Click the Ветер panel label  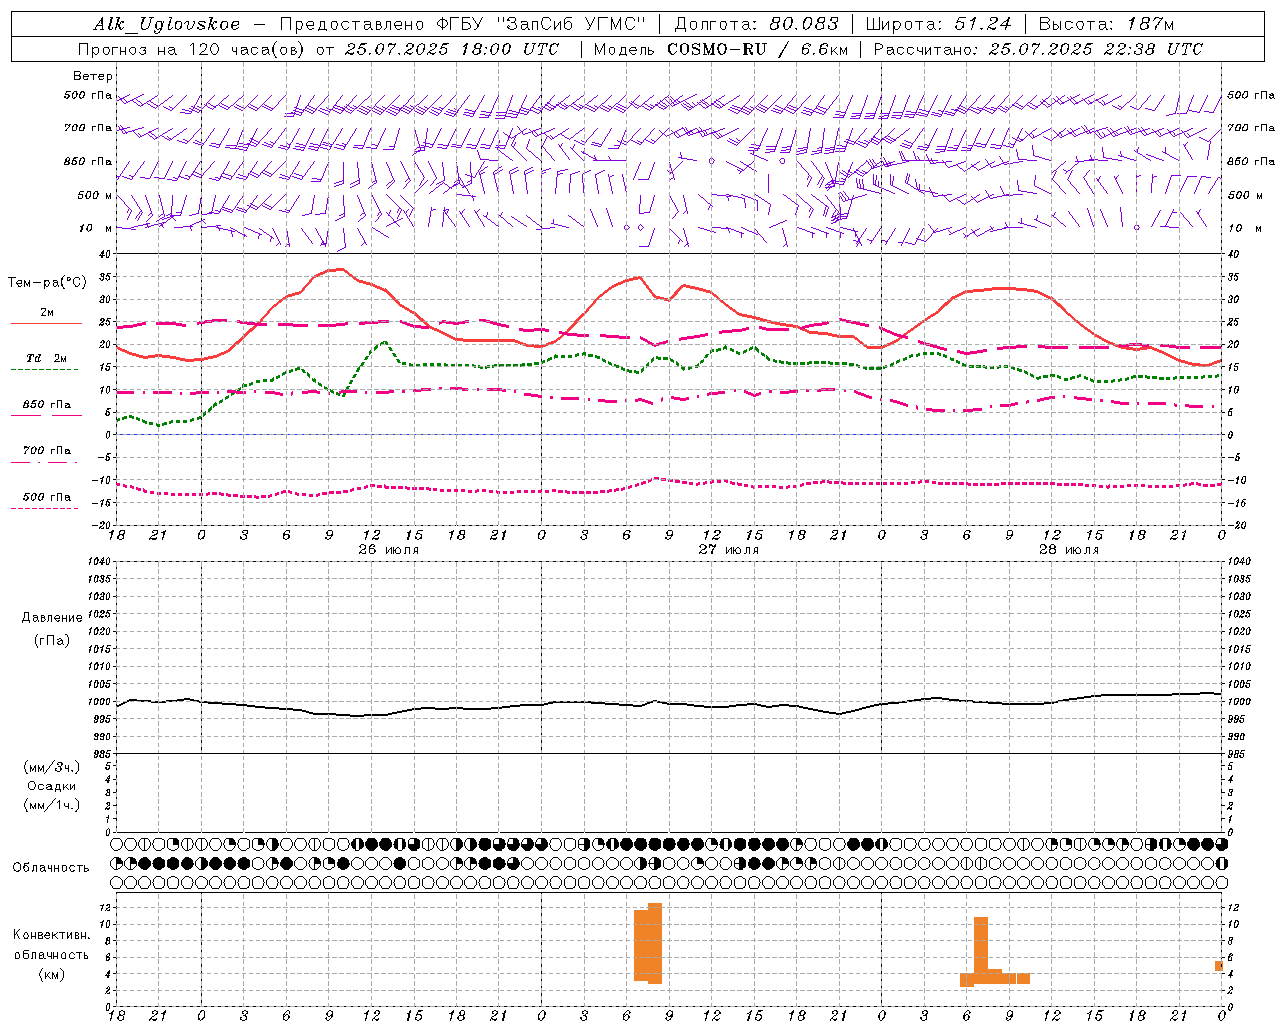(92, 76)
